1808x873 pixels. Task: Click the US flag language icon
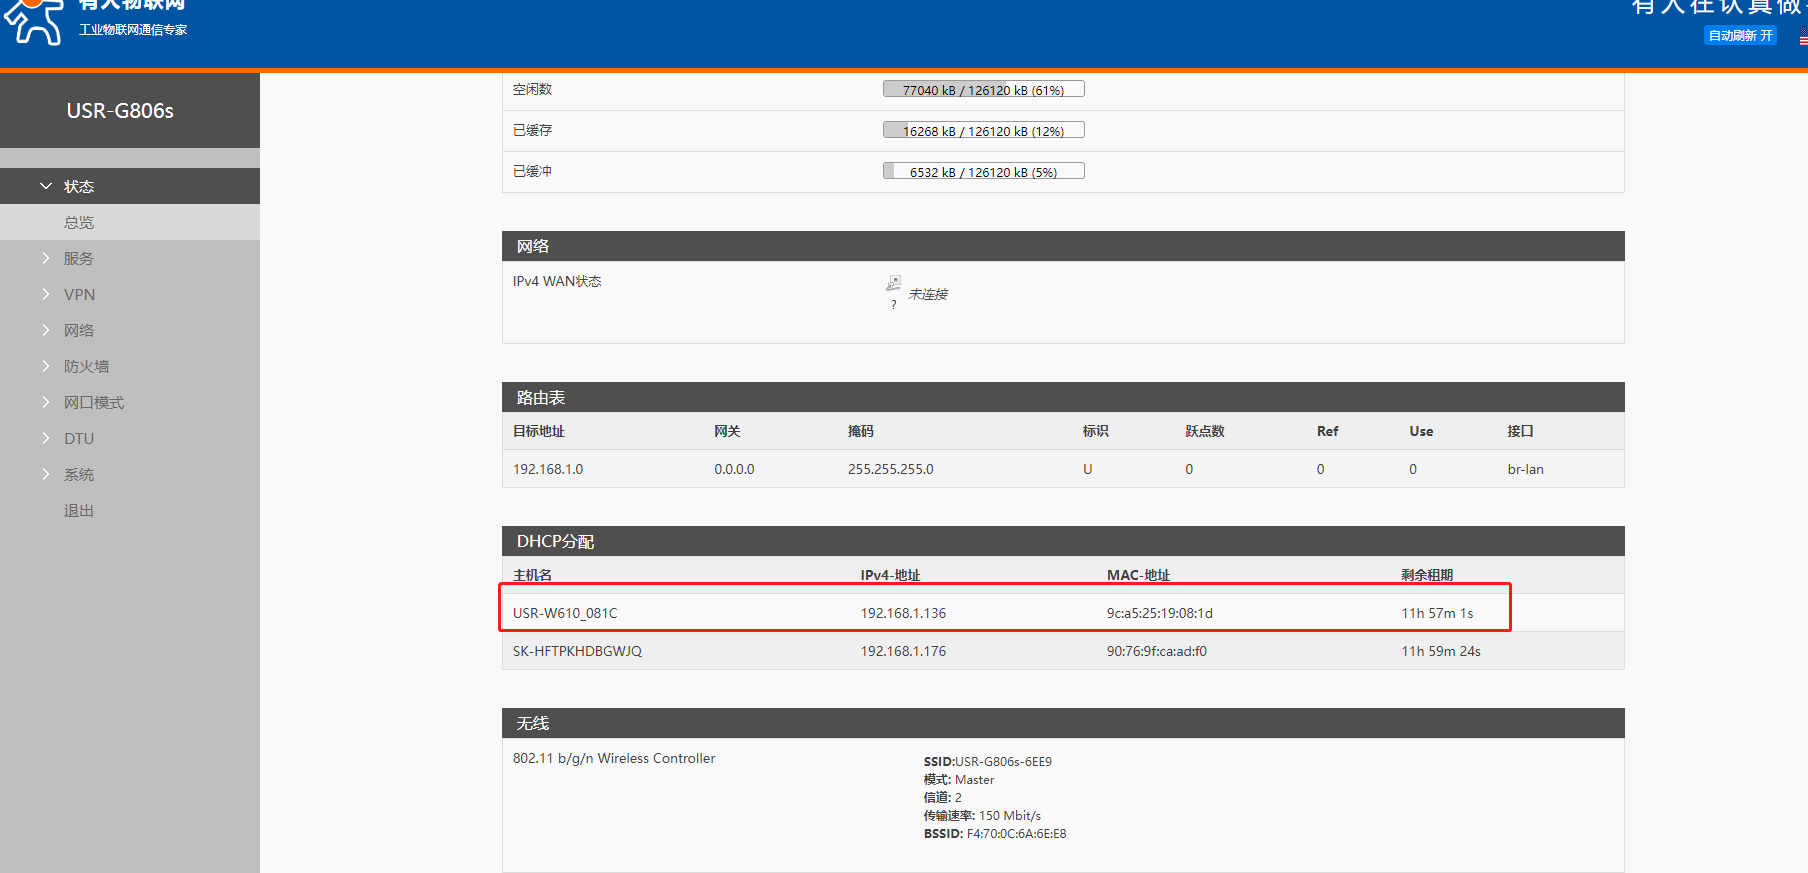(x=1802, y=39)
